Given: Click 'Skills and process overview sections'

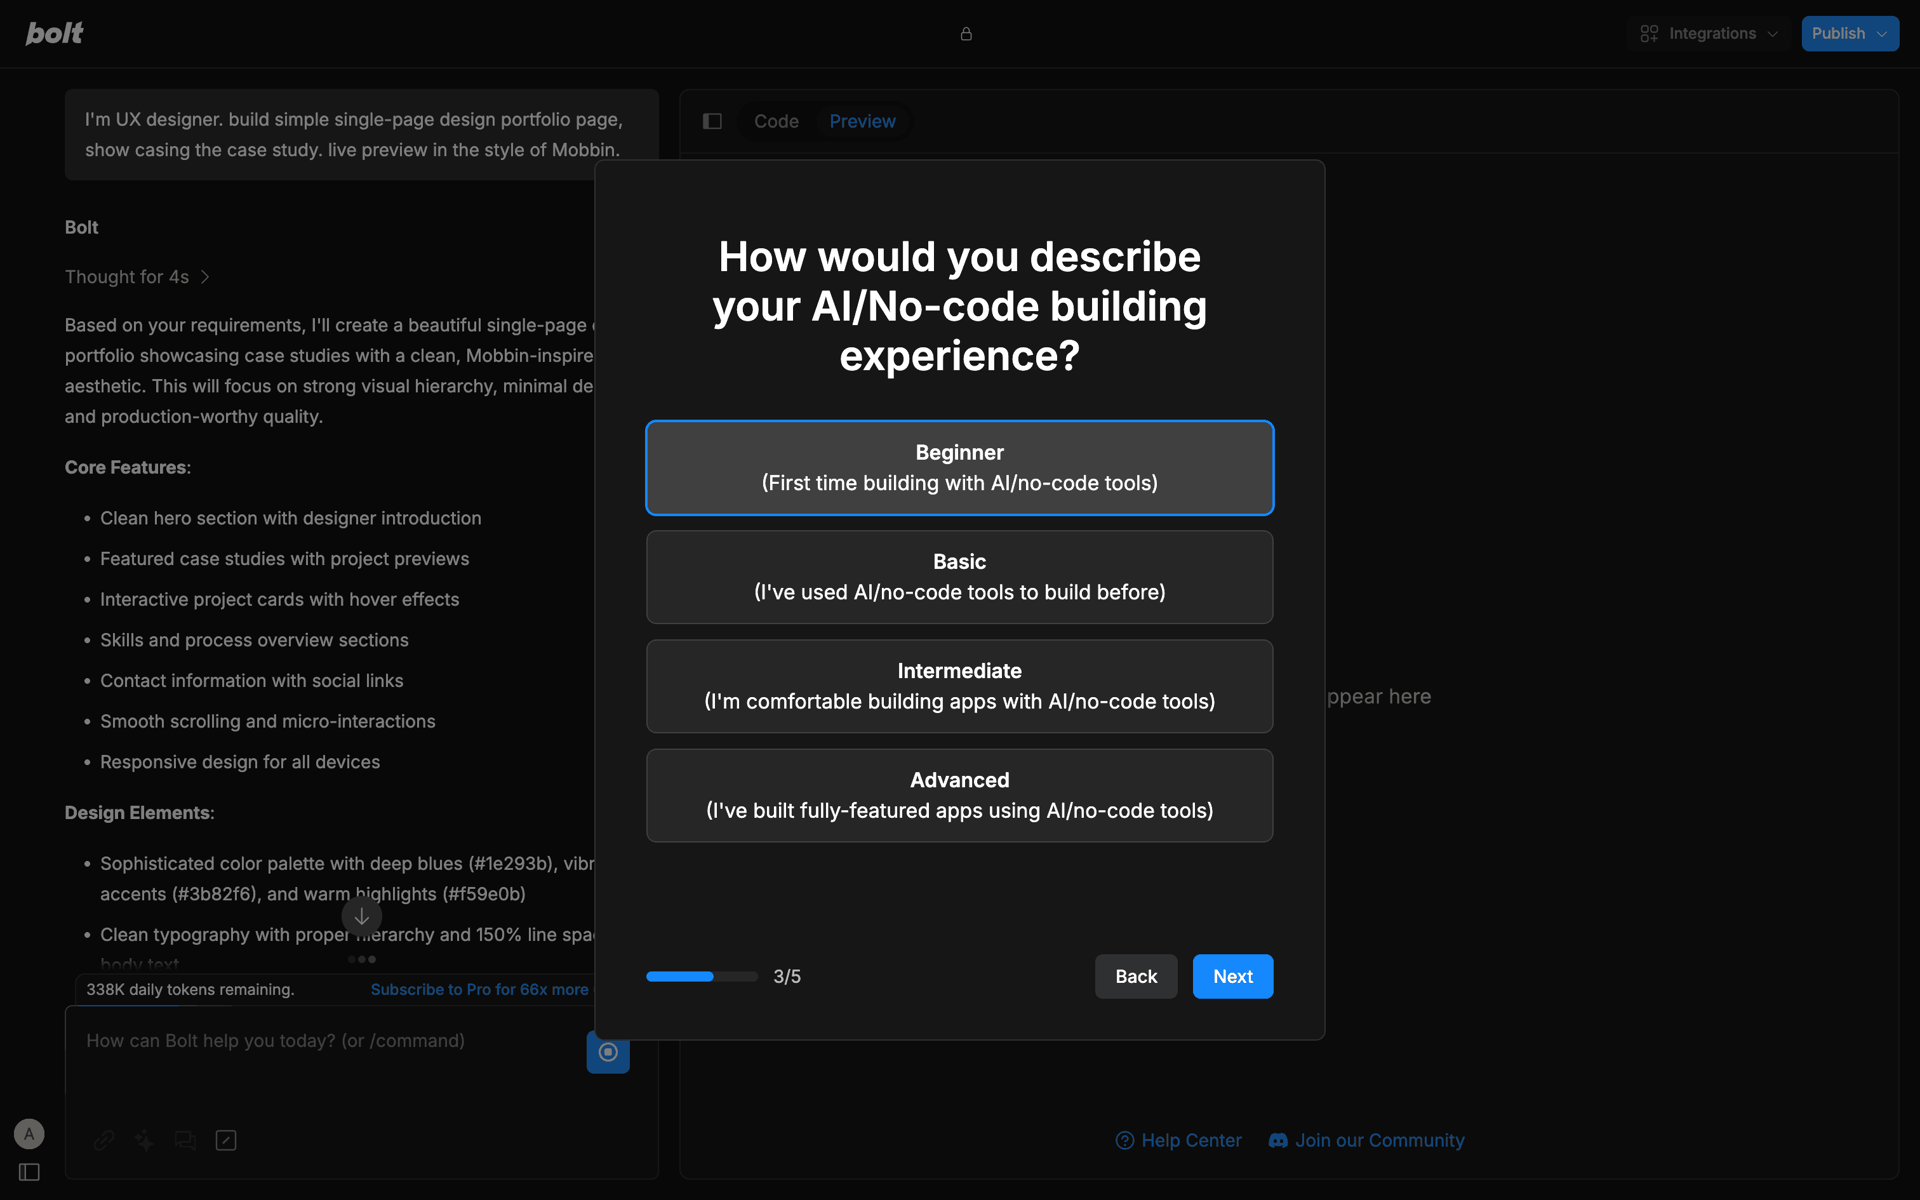Looking at the screenshot, I should 254,640.
